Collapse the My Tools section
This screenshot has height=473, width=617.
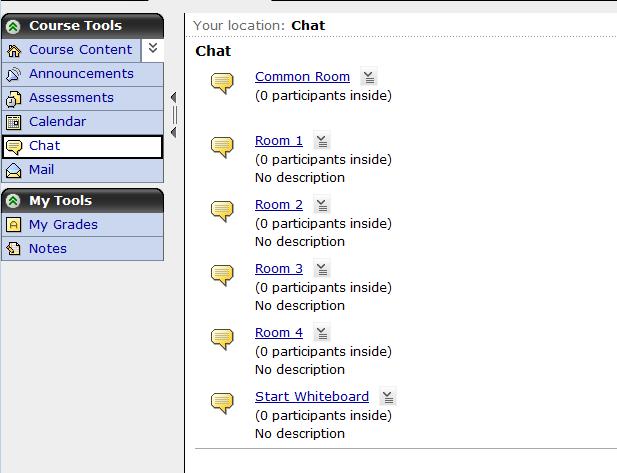click(x=13, y=201)
